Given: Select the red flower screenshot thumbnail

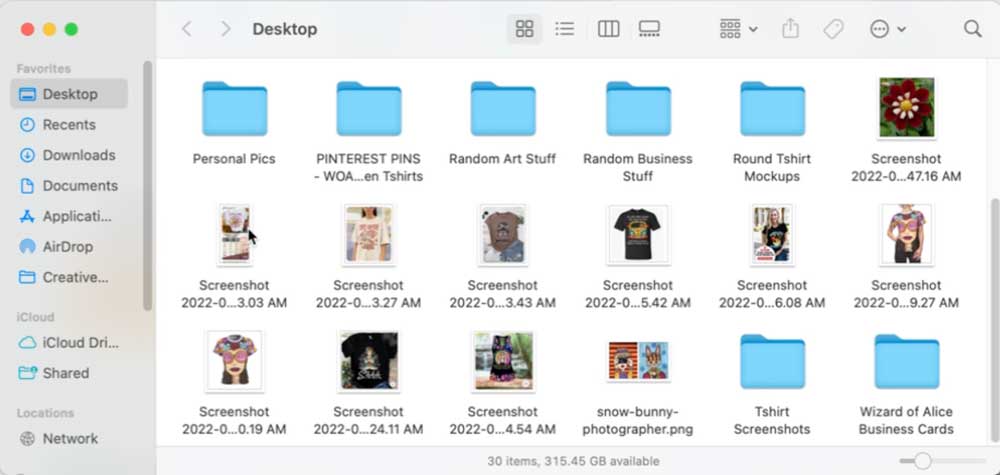Looking at the screenshot, I should pyautogui.click(x=906, y=108).
